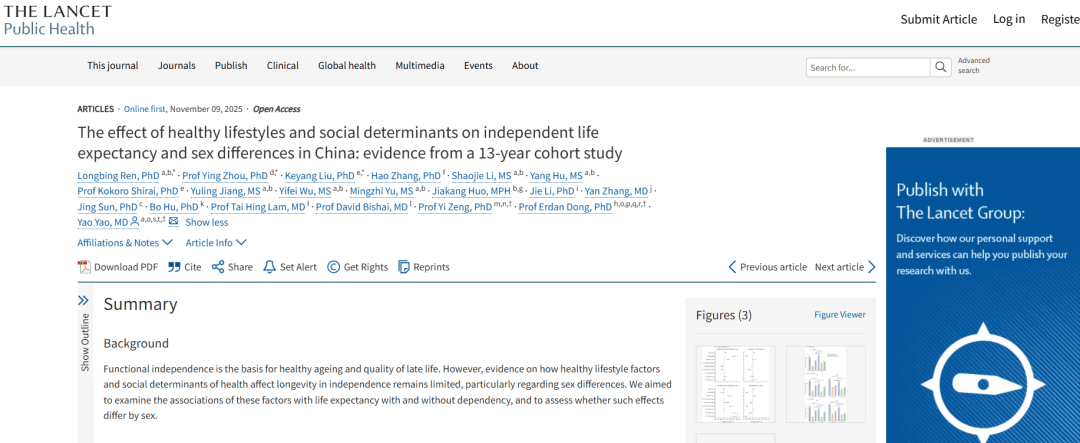Viewport: 1080px width, 443px height.
Task: Click the Submit Article link
Action: tap(938, 19)
